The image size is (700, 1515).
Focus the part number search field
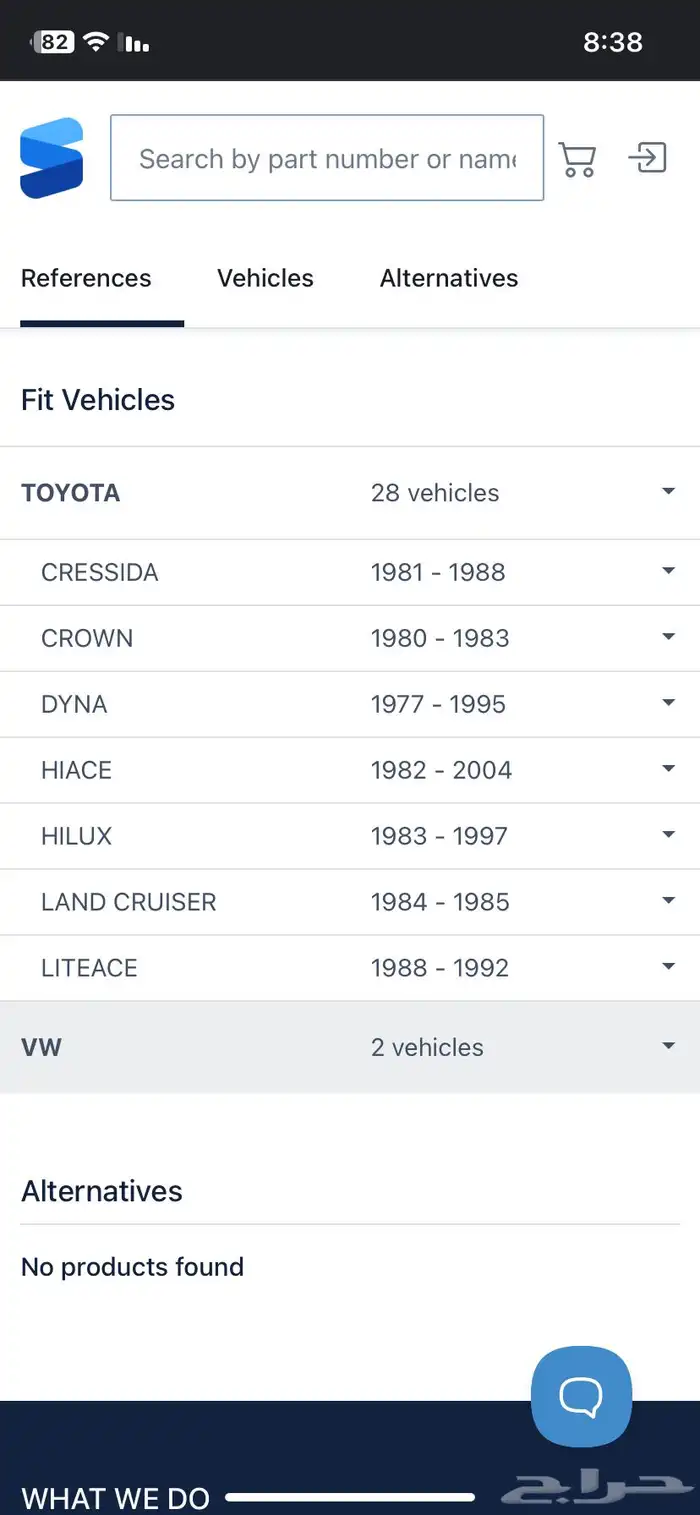[327, 158]
